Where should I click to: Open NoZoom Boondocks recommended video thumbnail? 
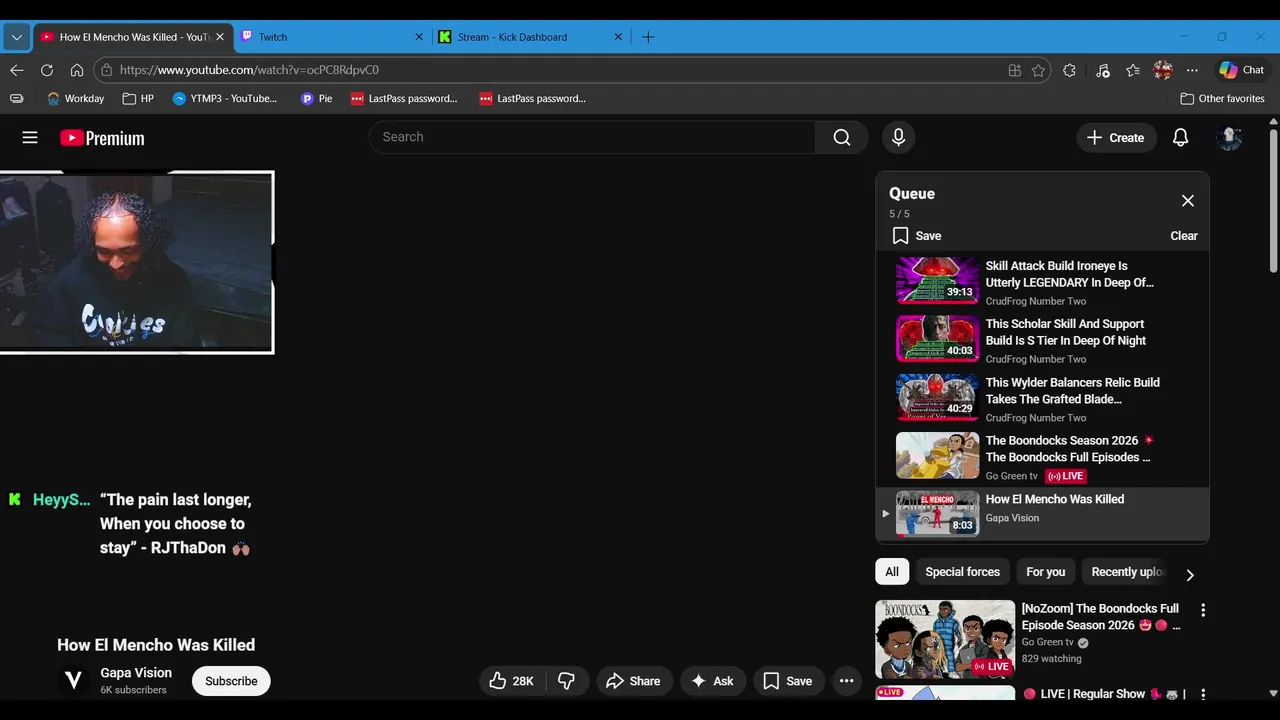click(945, 639)
